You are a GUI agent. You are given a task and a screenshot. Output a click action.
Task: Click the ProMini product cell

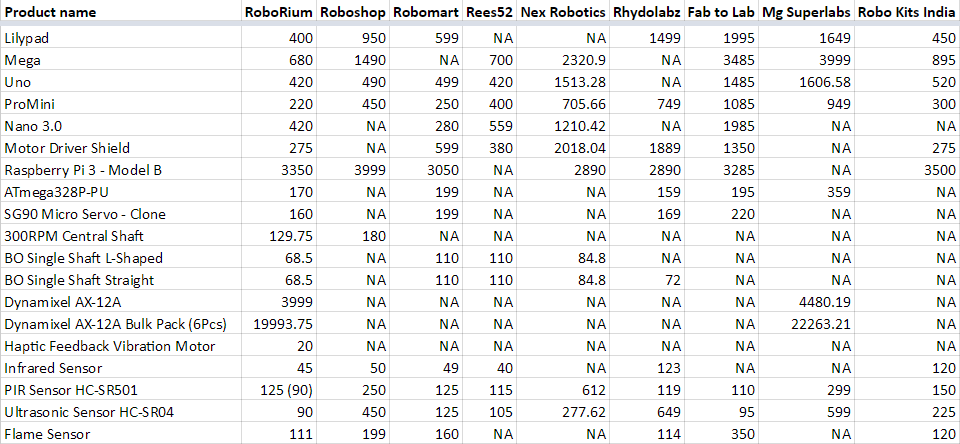click(x=120, y=104)
